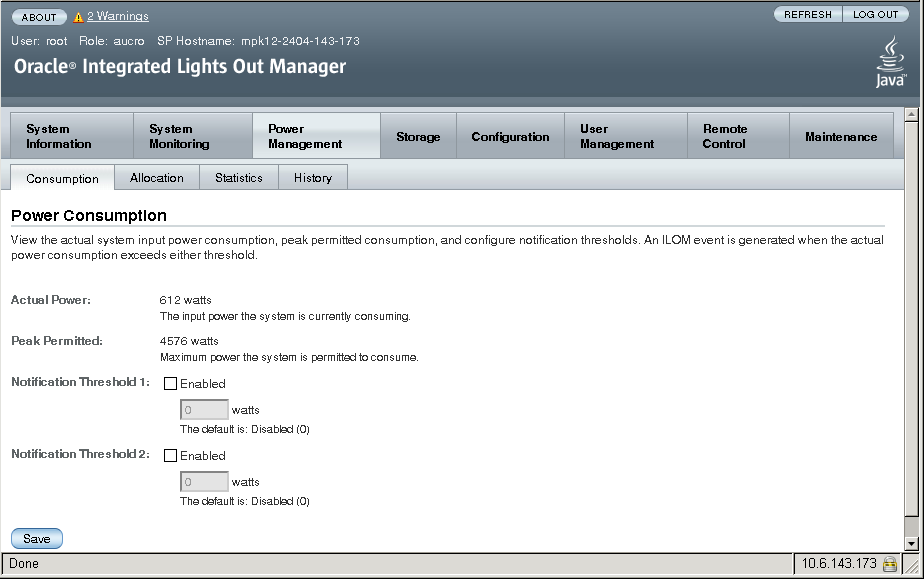924x579 pixels.
Task: Click the scrollbar down arrow
Action: coord(912,544)
